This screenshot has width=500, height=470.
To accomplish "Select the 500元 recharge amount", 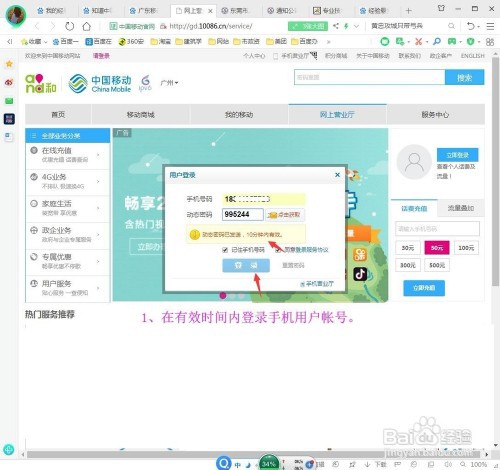I will (437, 265).
